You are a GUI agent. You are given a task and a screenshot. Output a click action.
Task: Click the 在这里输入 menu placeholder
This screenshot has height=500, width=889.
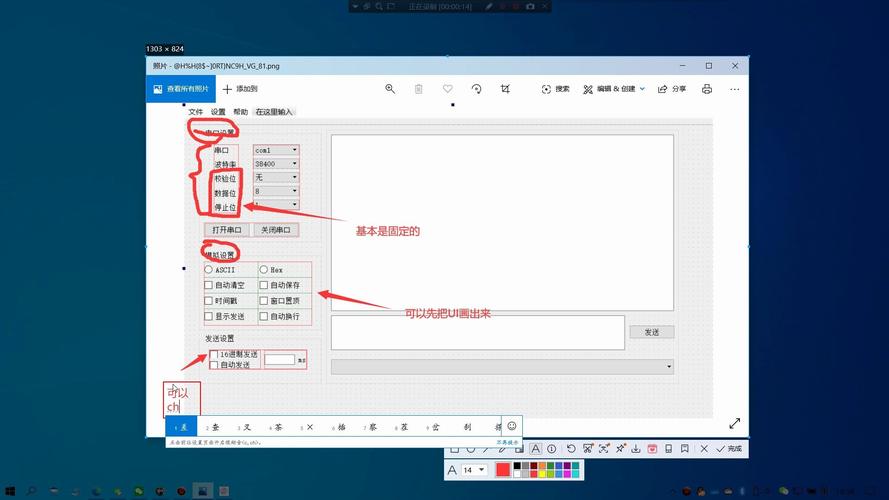pyautogui.click(x=274, y=112)
